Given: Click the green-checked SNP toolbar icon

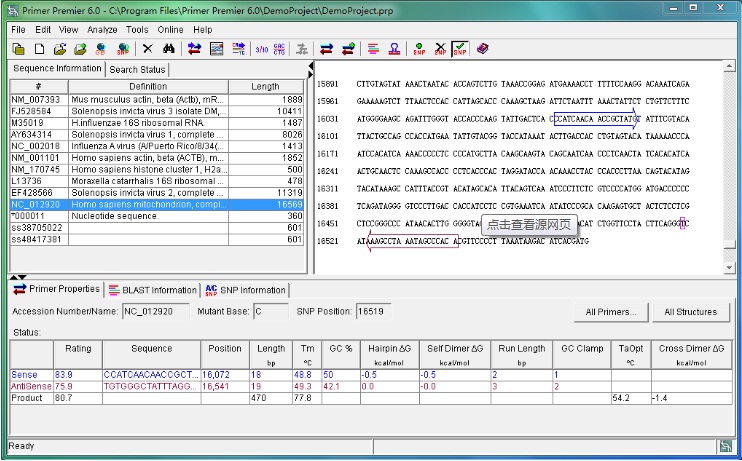Looking at the screenshot, I should click(460, 48).
